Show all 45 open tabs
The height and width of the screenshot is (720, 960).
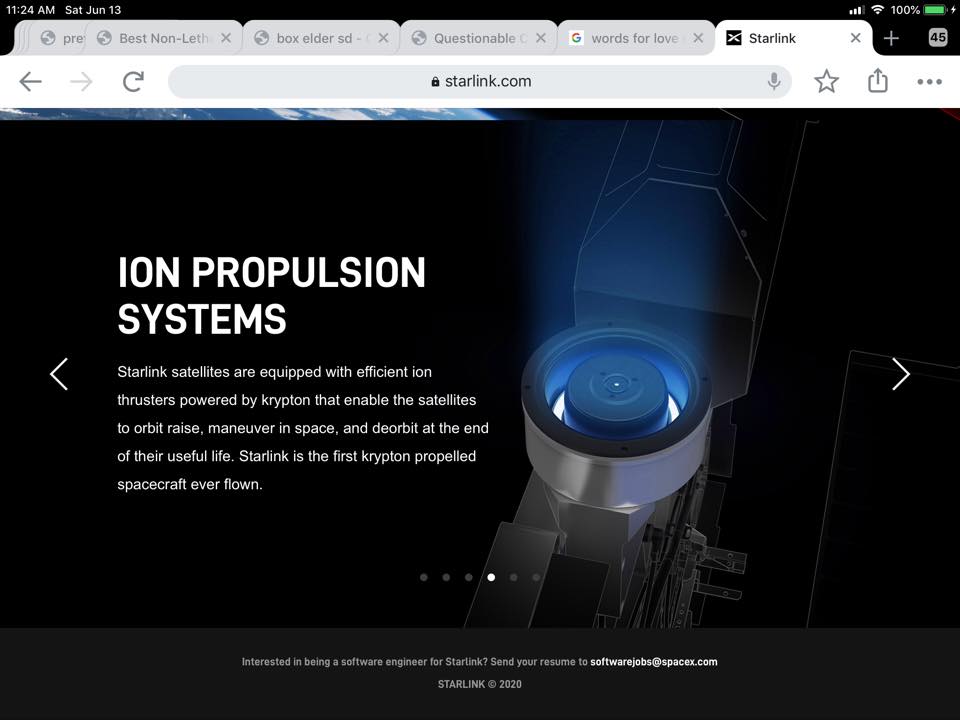pos(937,37)
